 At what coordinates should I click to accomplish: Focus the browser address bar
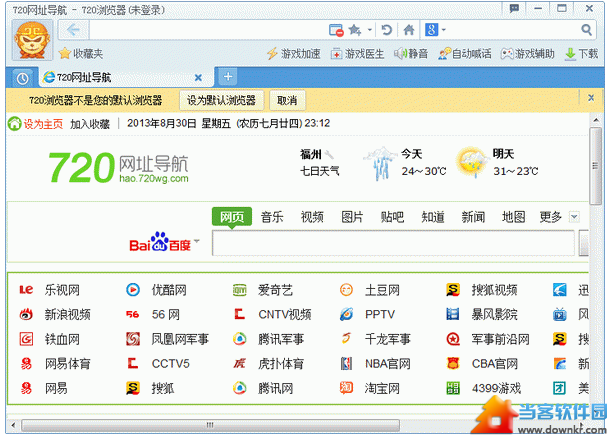208,30
